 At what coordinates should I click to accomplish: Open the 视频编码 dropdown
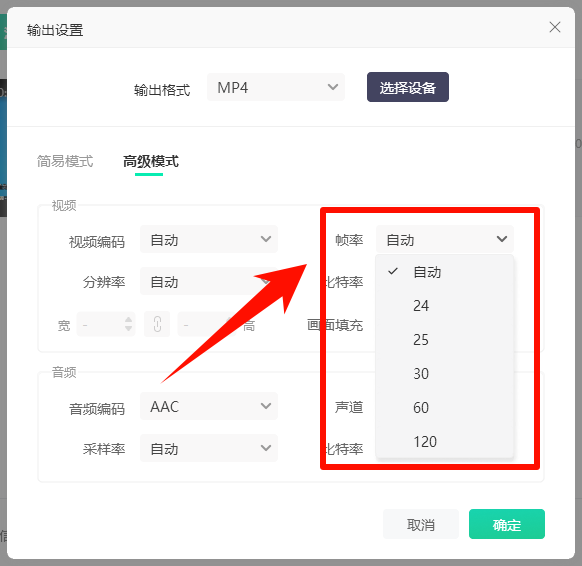(209, 239)
